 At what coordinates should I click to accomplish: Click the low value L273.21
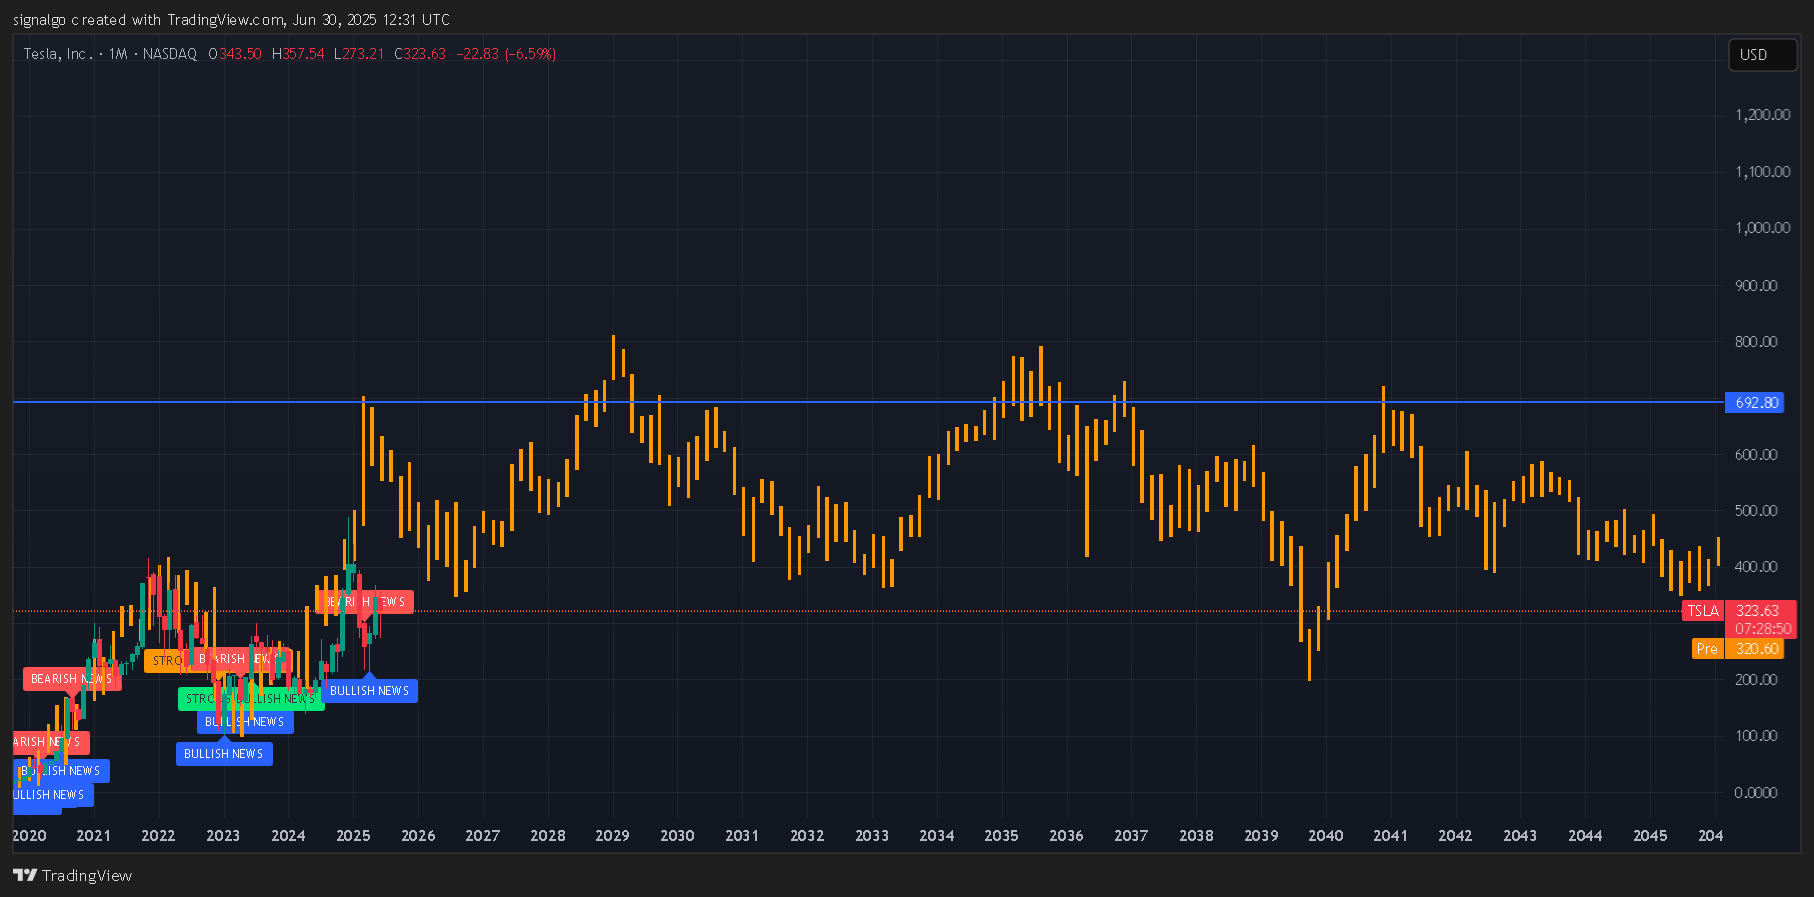(x=359, y=54)
